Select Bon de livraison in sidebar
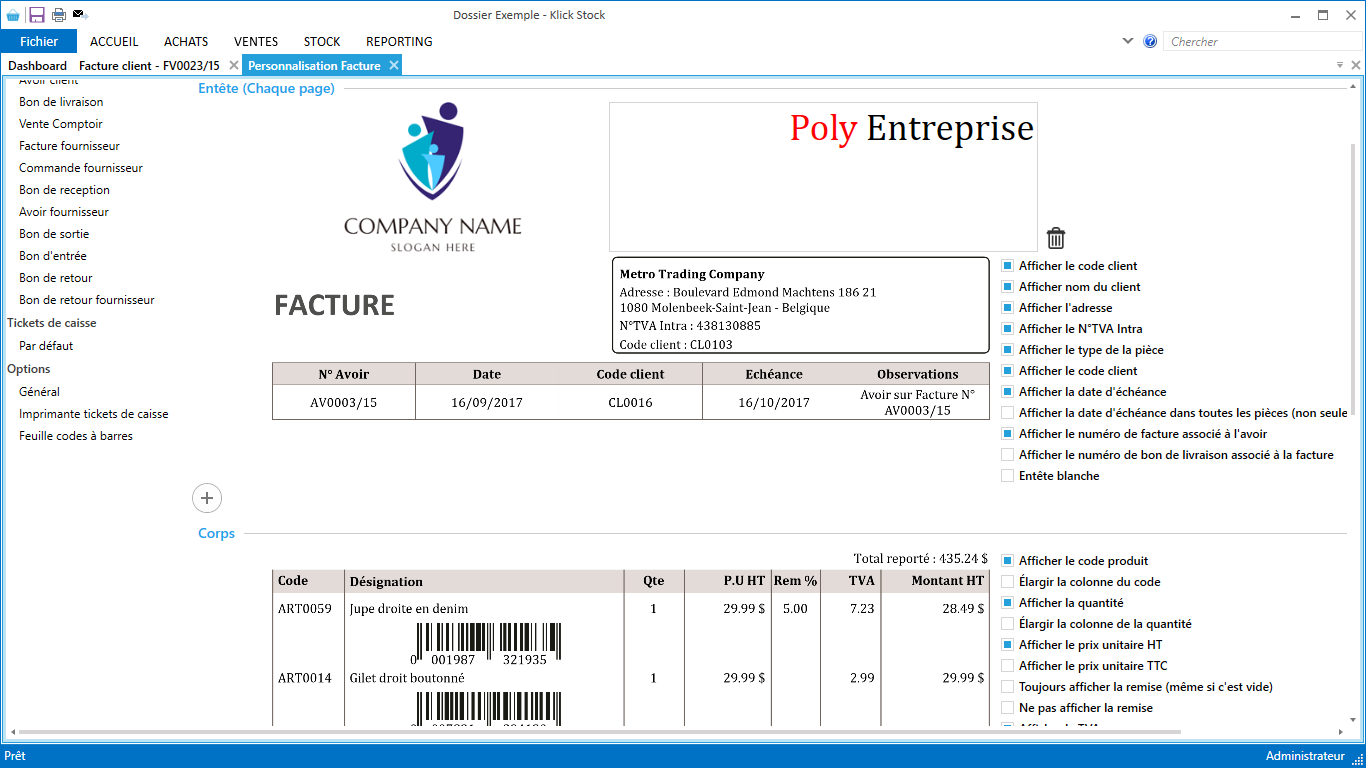This screenshot has width=1366, height=768. tap(61, 102)
